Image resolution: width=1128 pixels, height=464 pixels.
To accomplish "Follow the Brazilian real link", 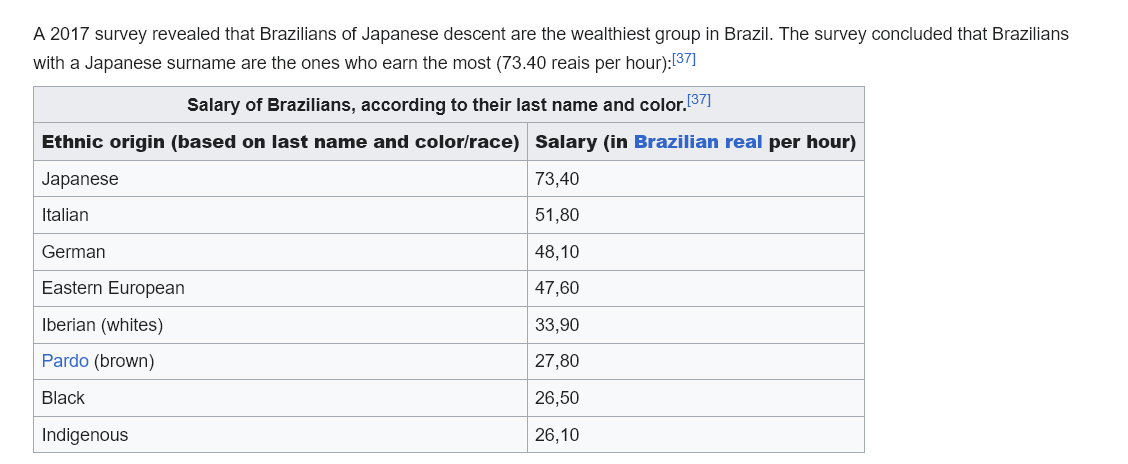I will click(698, 142).
